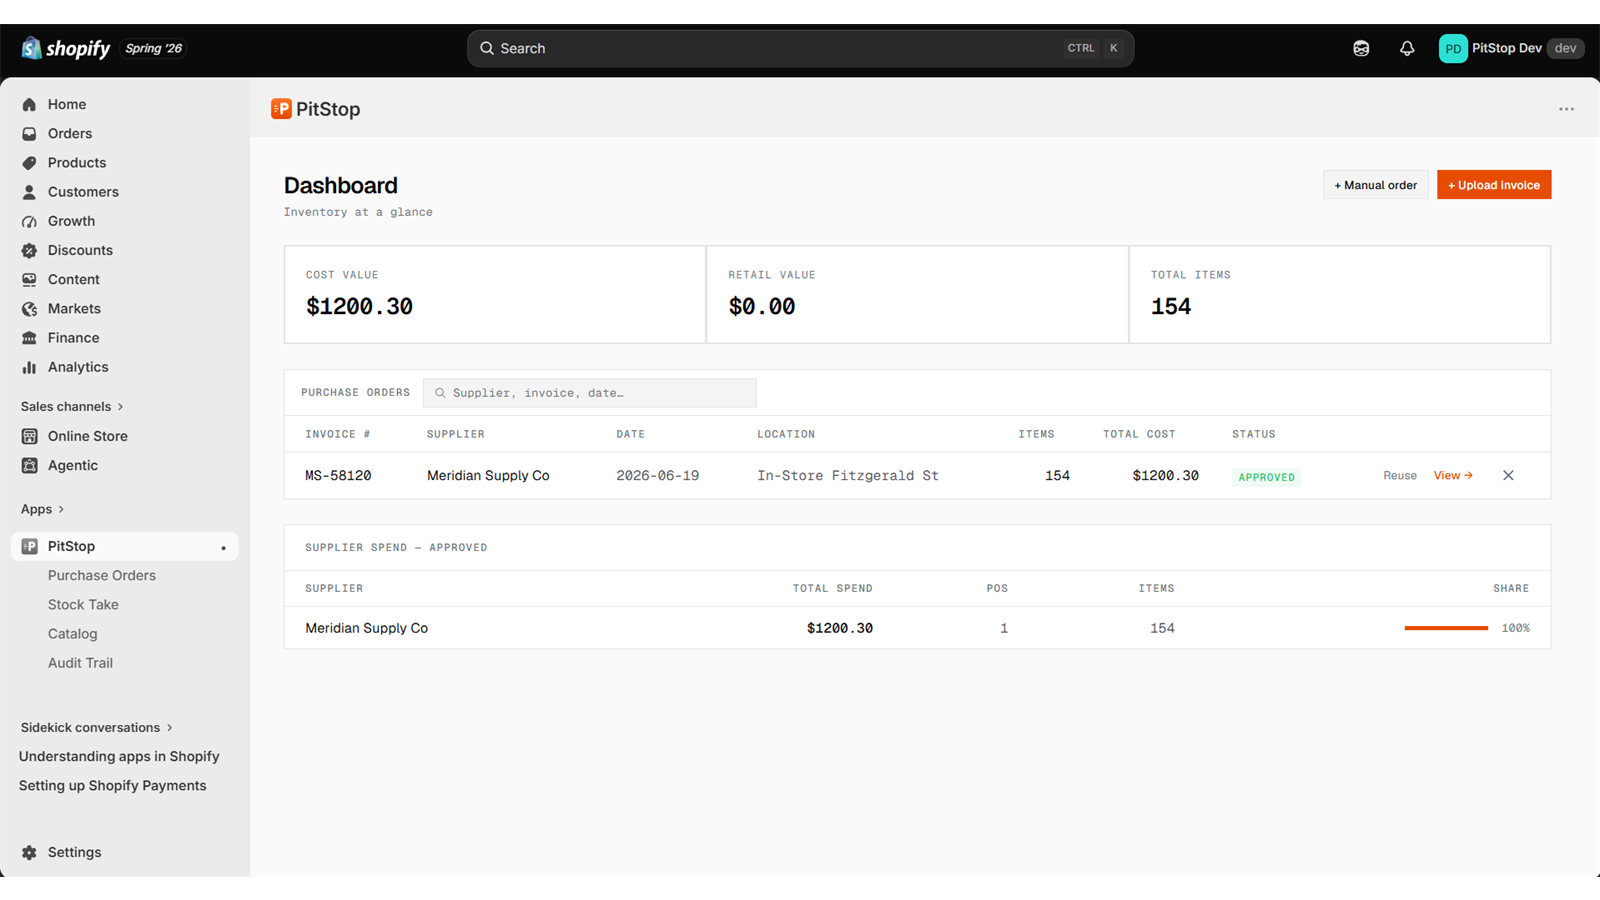Click the 100% share value
The image size is (1600, 900).
[x=1515, y=628]
